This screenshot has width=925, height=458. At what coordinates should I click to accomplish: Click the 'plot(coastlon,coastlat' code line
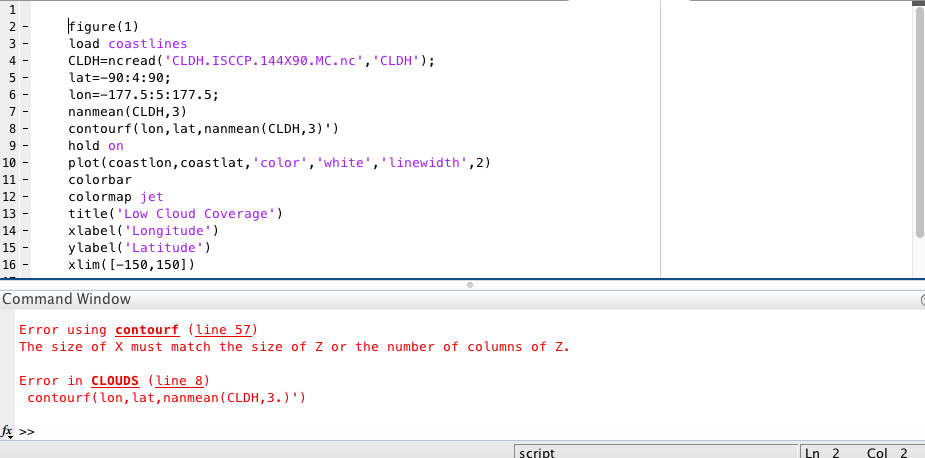(x=279, y=163)
